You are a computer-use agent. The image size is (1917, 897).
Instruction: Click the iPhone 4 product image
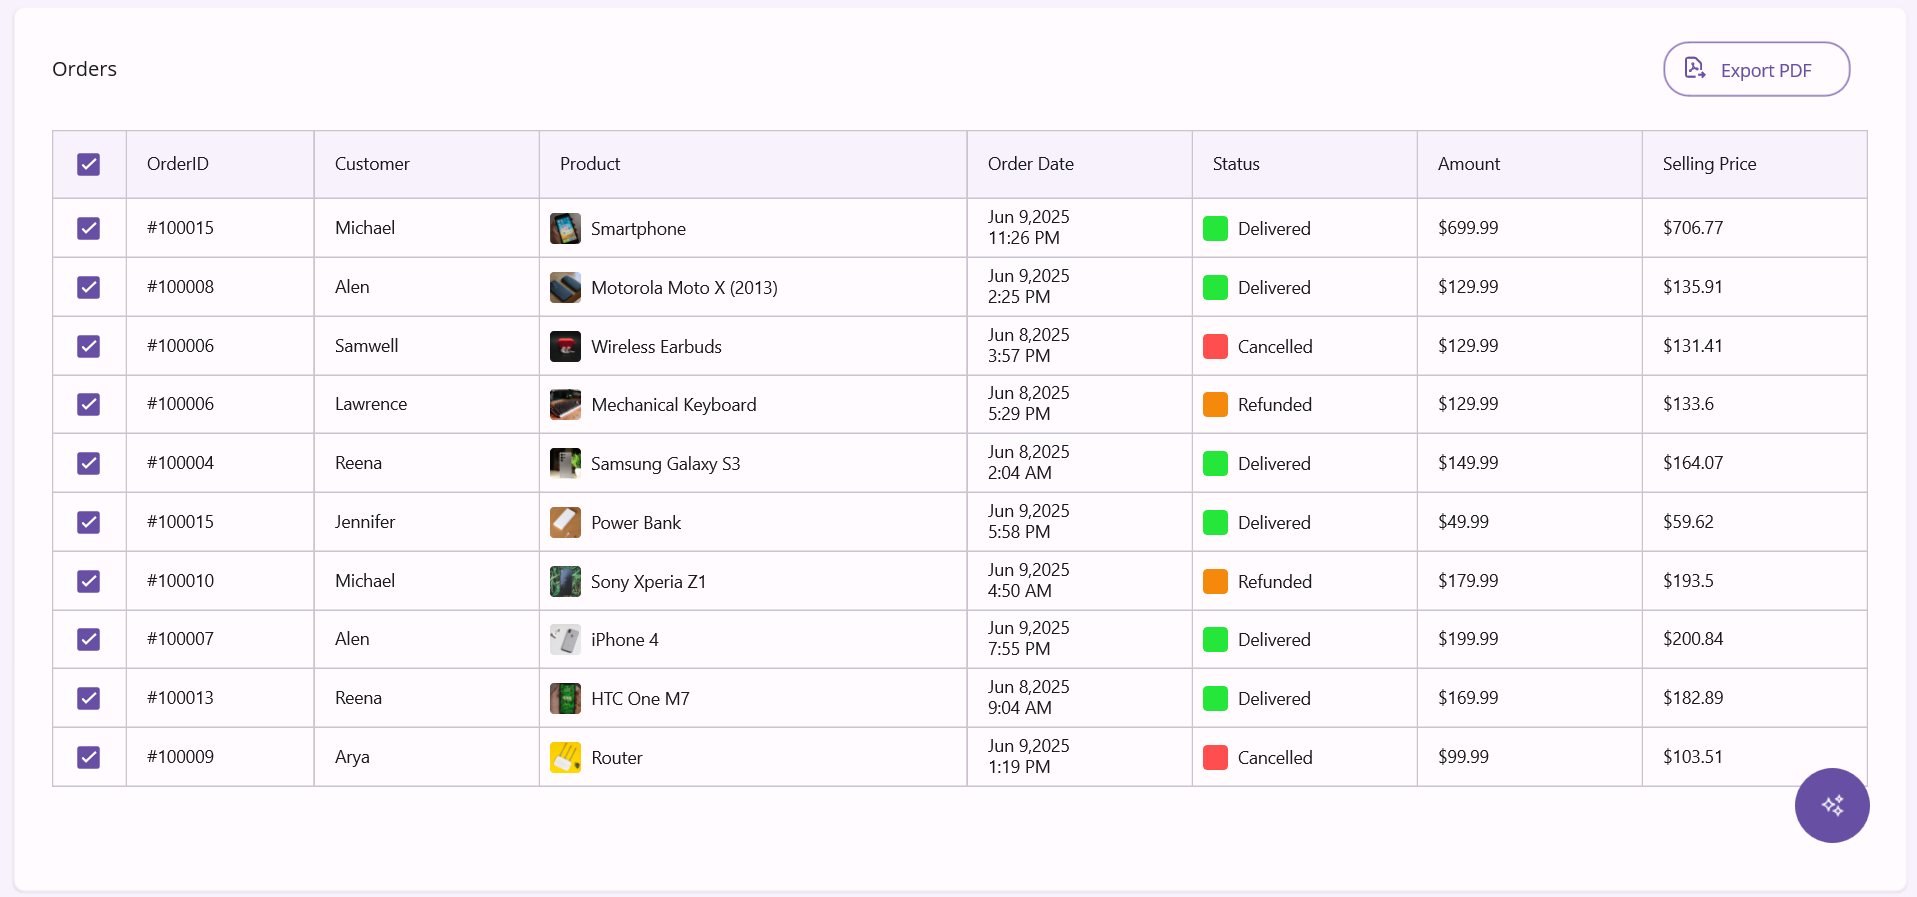pos(565,639)
